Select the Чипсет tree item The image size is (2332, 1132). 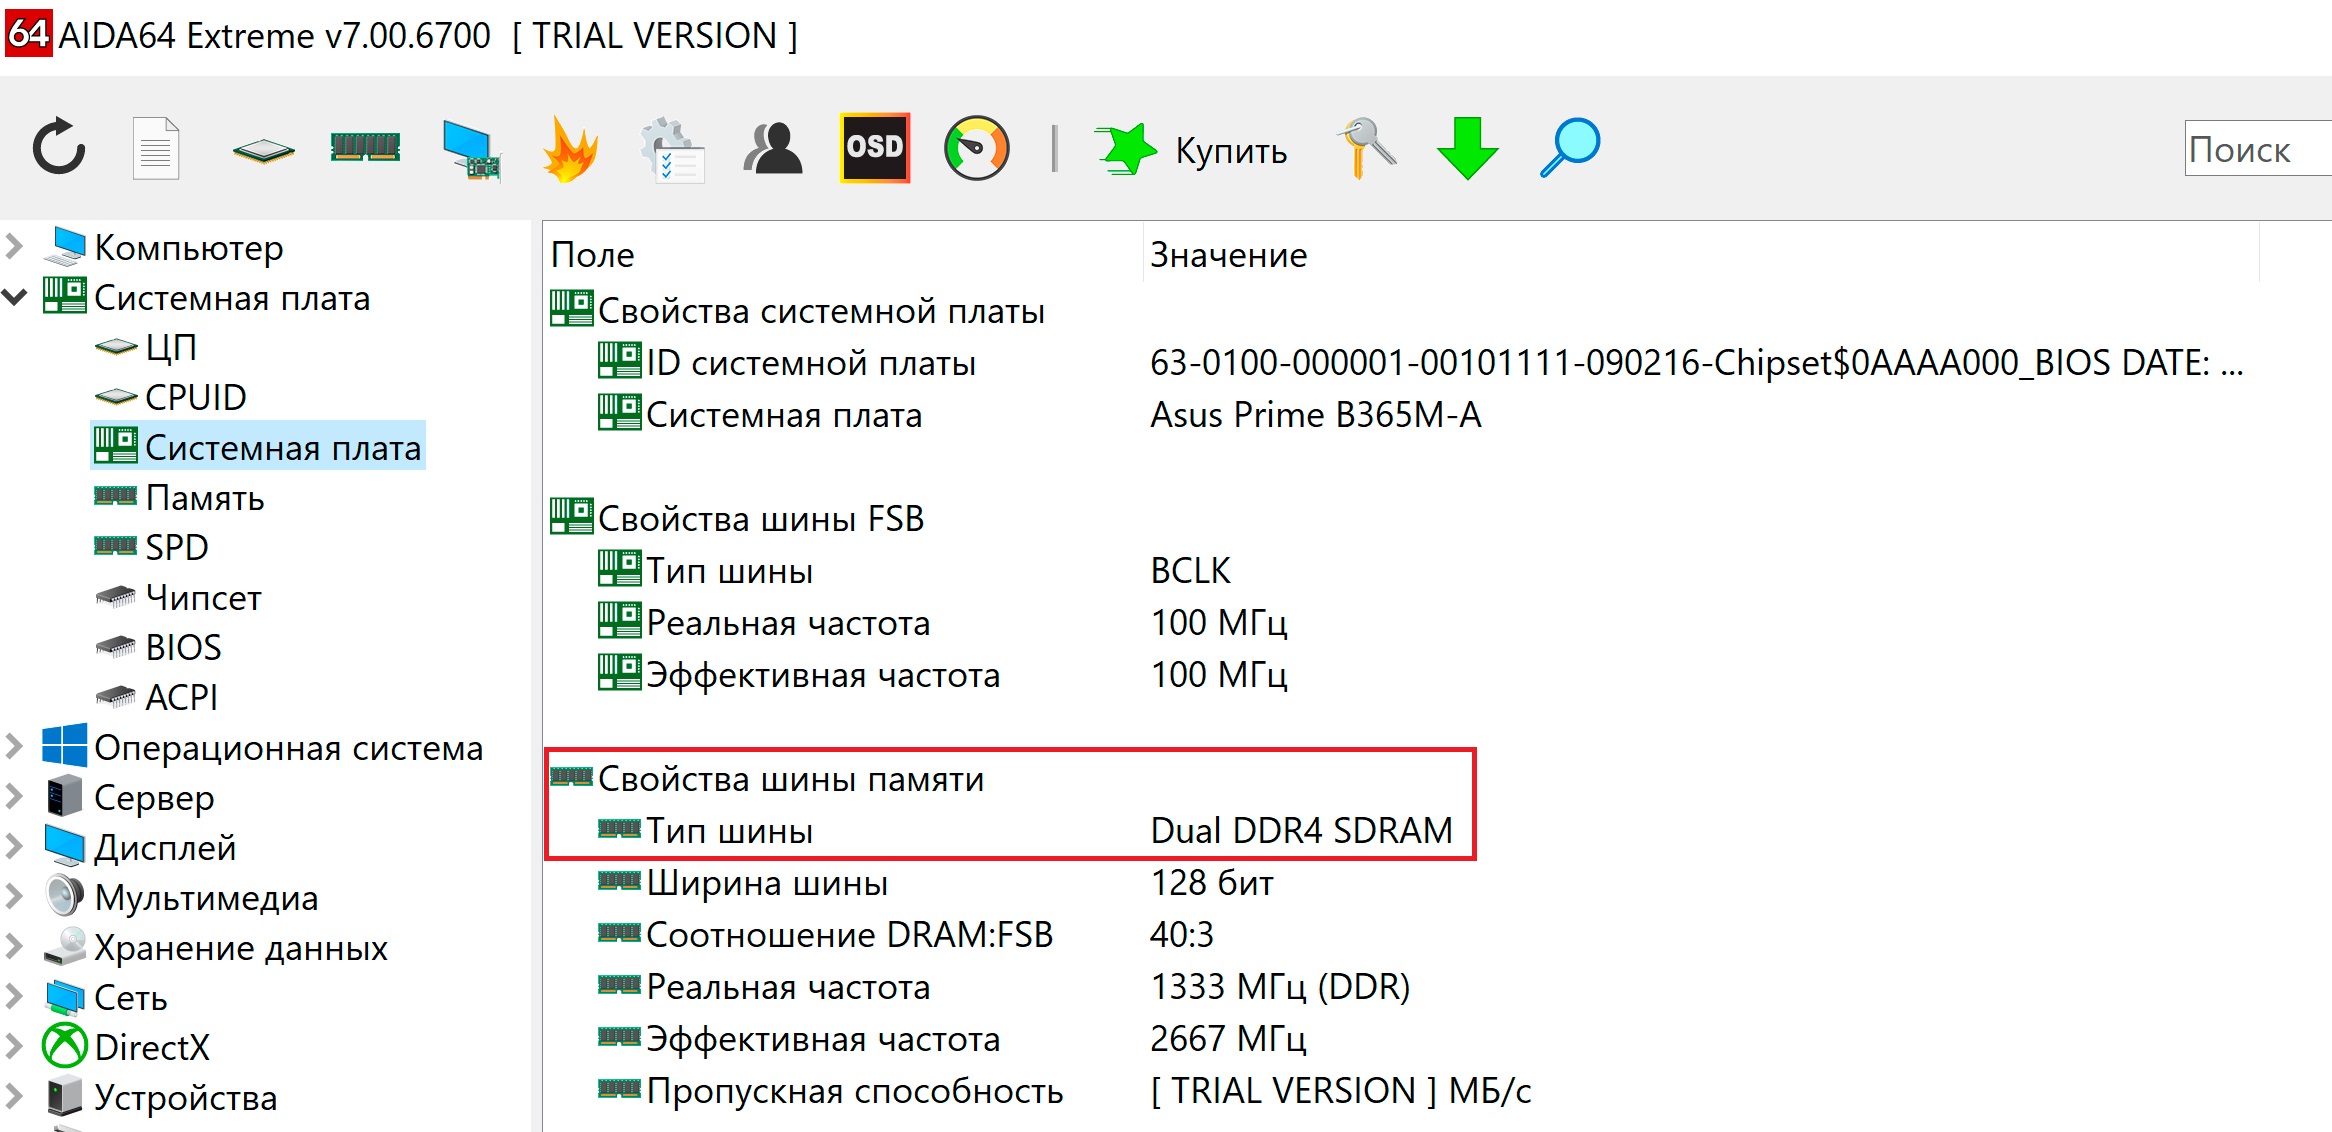point(178,597)
